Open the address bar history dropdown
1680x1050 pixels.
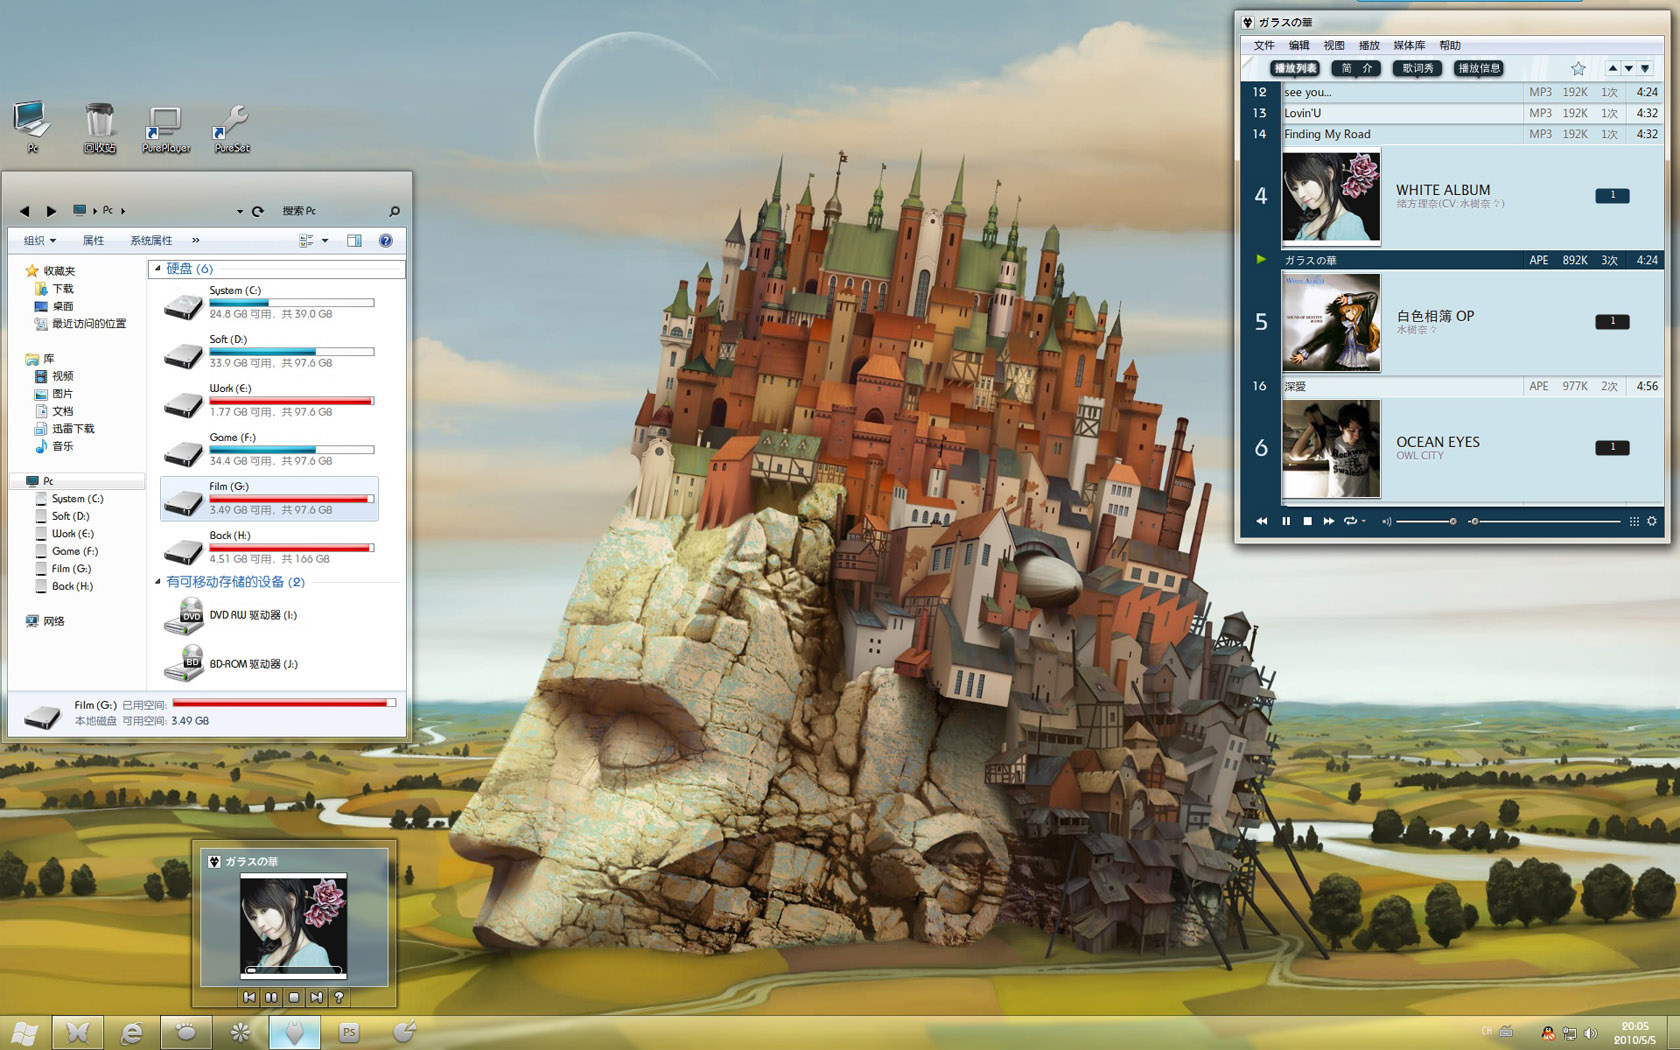click(240, 212)
